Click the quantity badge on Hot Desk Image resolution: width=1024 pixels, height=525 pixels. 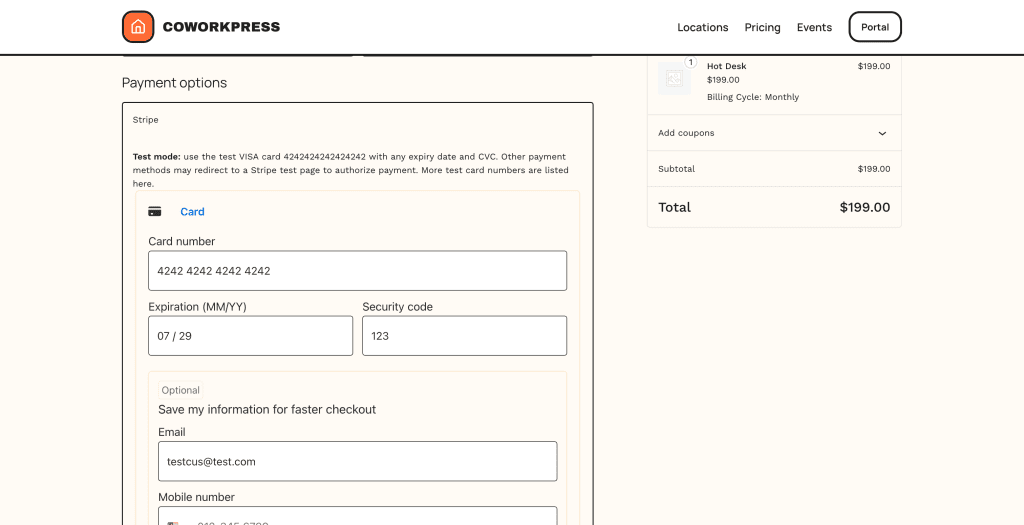pos(690,62)
